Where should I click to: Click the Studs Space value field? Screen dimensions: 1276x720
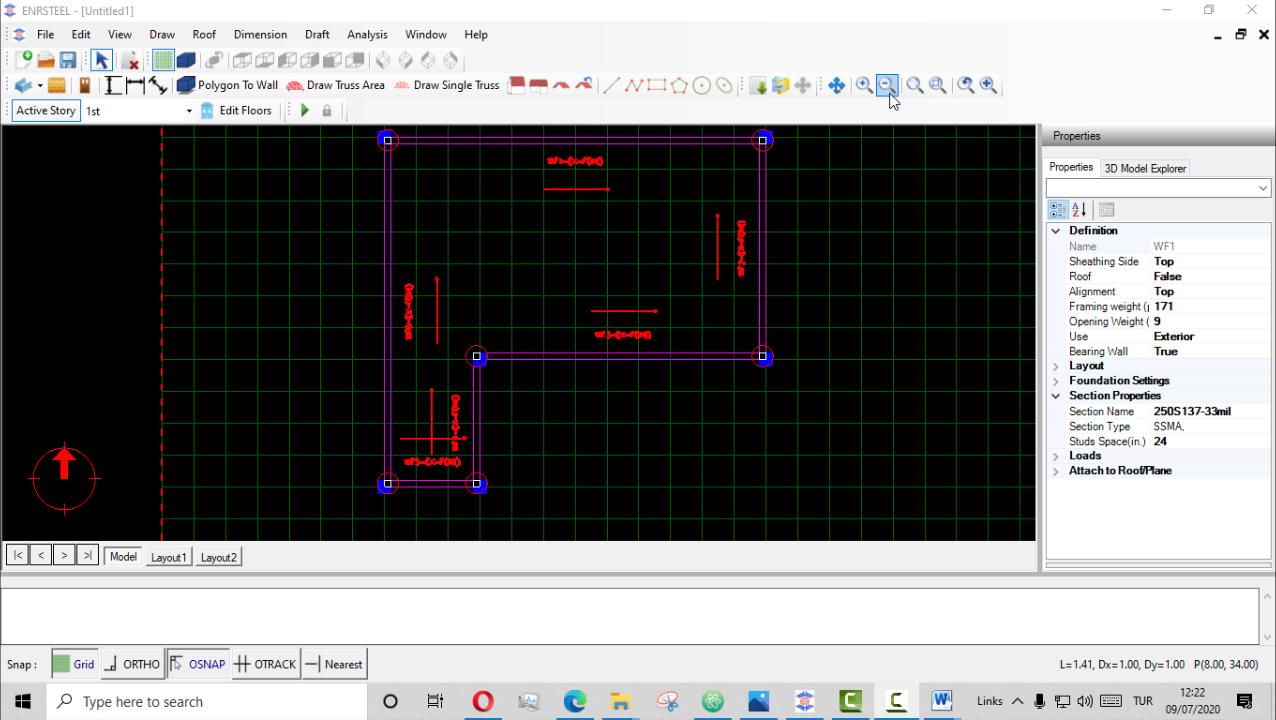click(x=1208, y=441)
